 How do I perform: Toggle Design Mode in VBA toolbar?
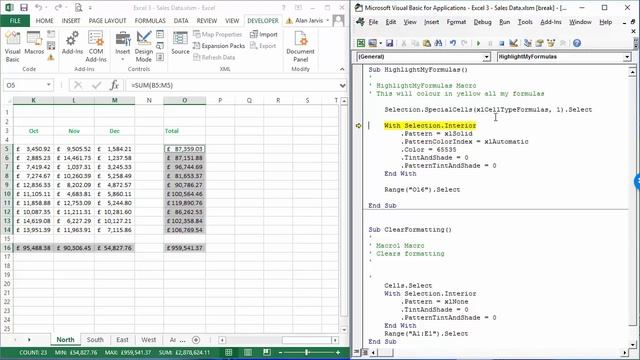click(x=513, y=43)
